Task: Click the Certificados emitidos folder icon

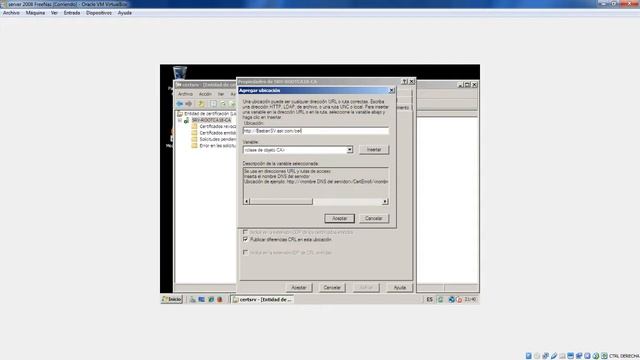Action: point(194,133)
